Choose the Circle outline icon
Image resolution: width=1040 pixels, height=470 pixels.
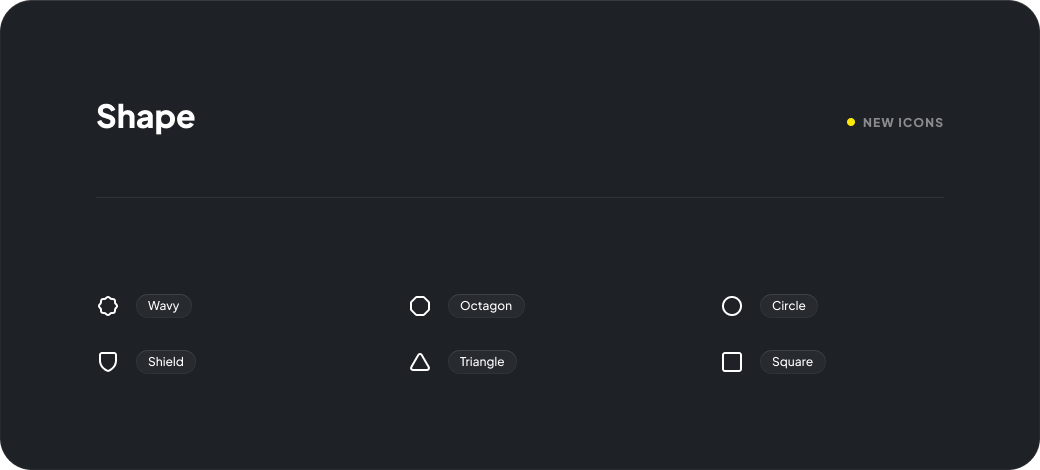click(732, 306)
